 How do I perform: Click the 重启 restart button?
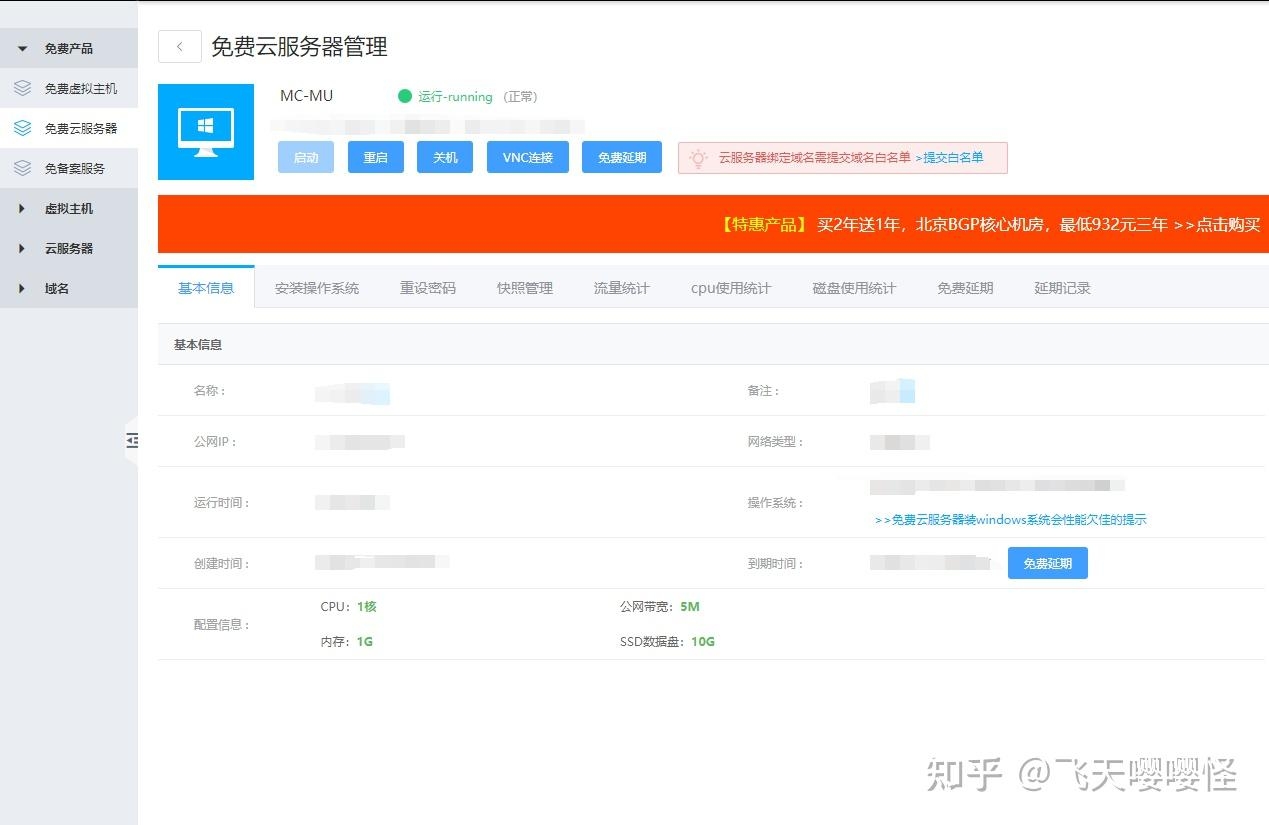click(375, 157)
